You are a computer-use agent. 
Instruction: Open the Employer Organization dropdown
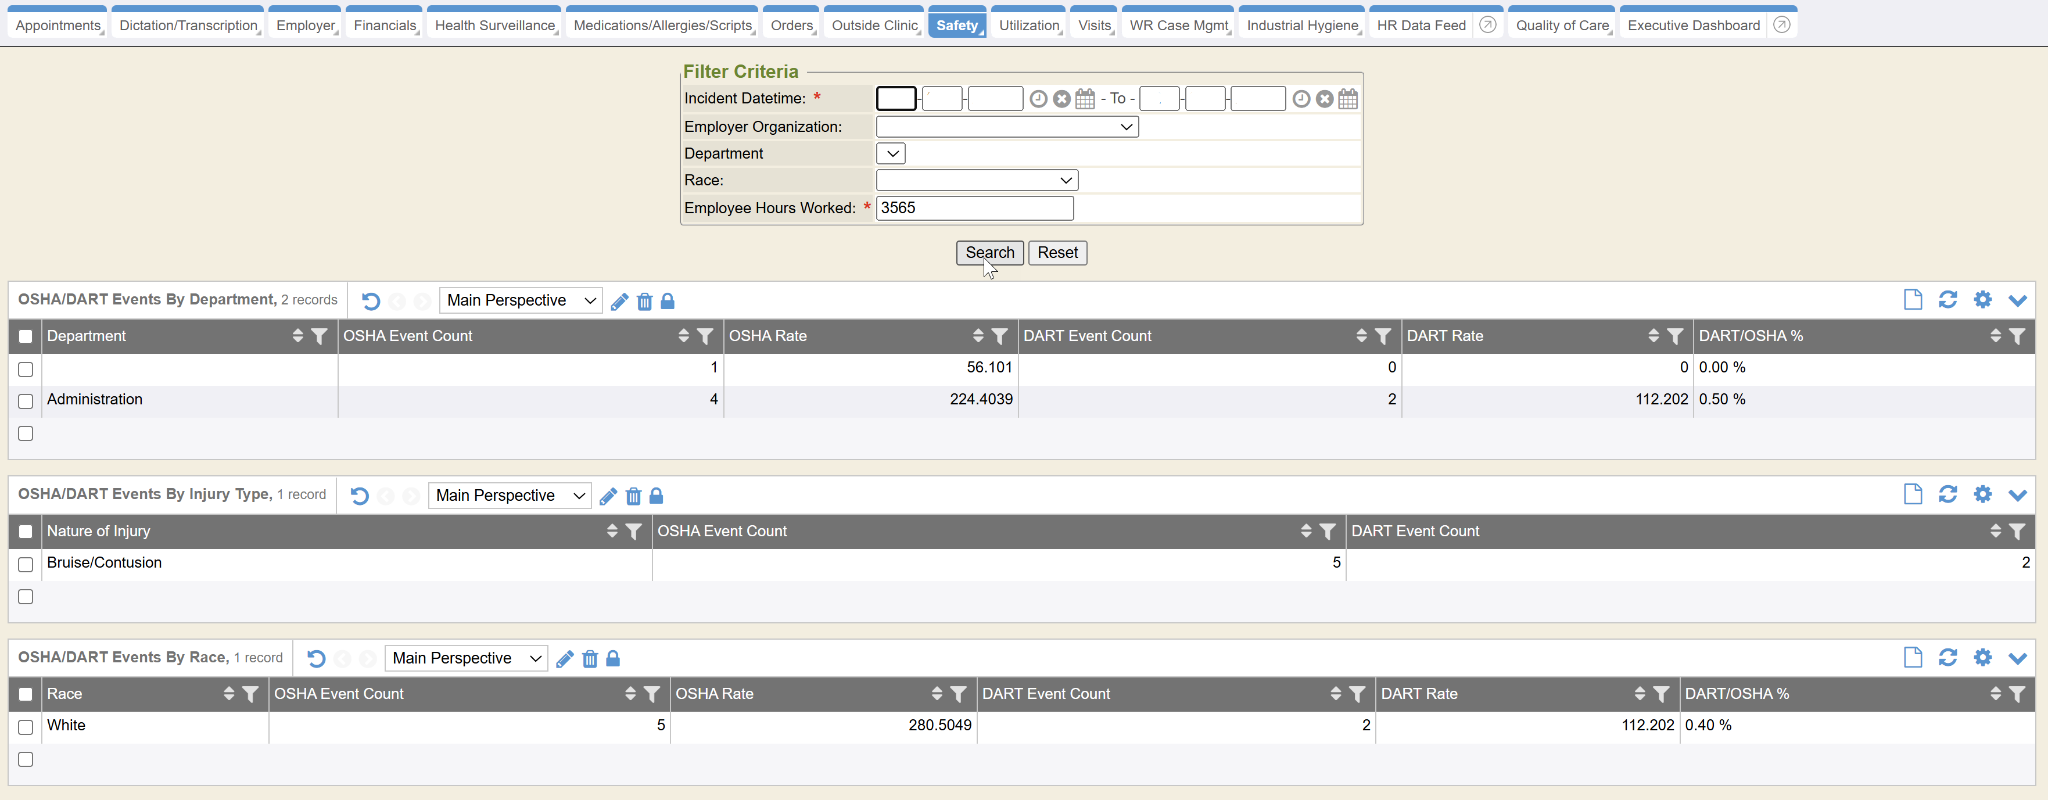(1007, 127)
